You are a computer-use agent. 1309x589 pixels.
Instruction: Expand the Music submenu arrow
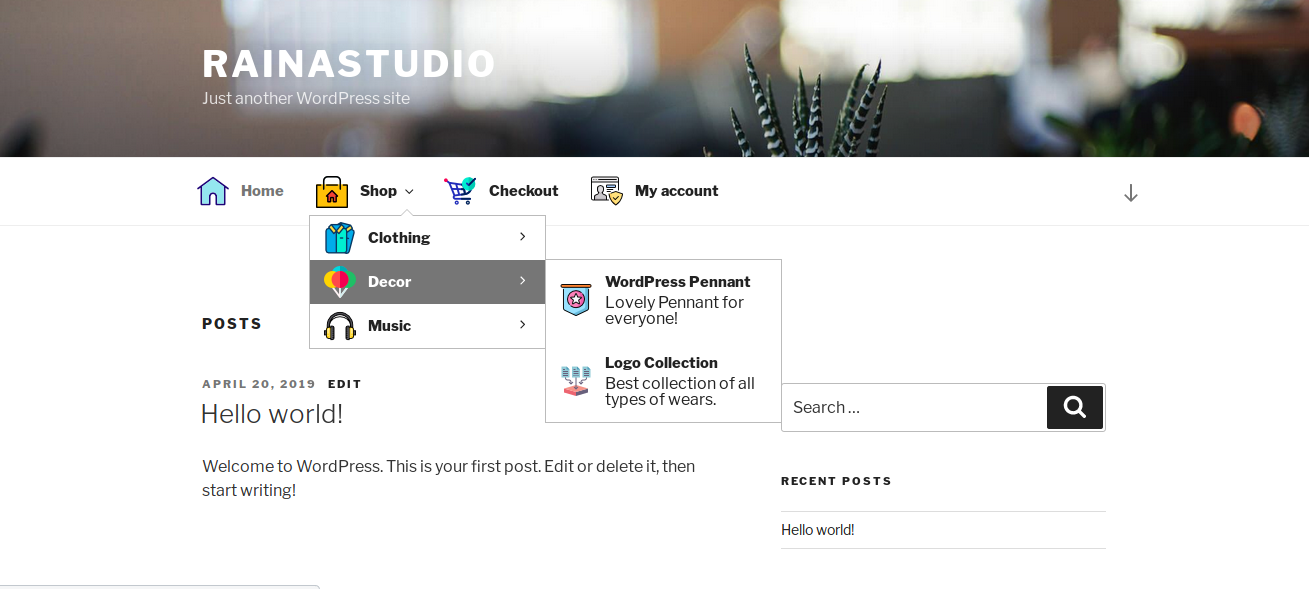coord(522,325)
